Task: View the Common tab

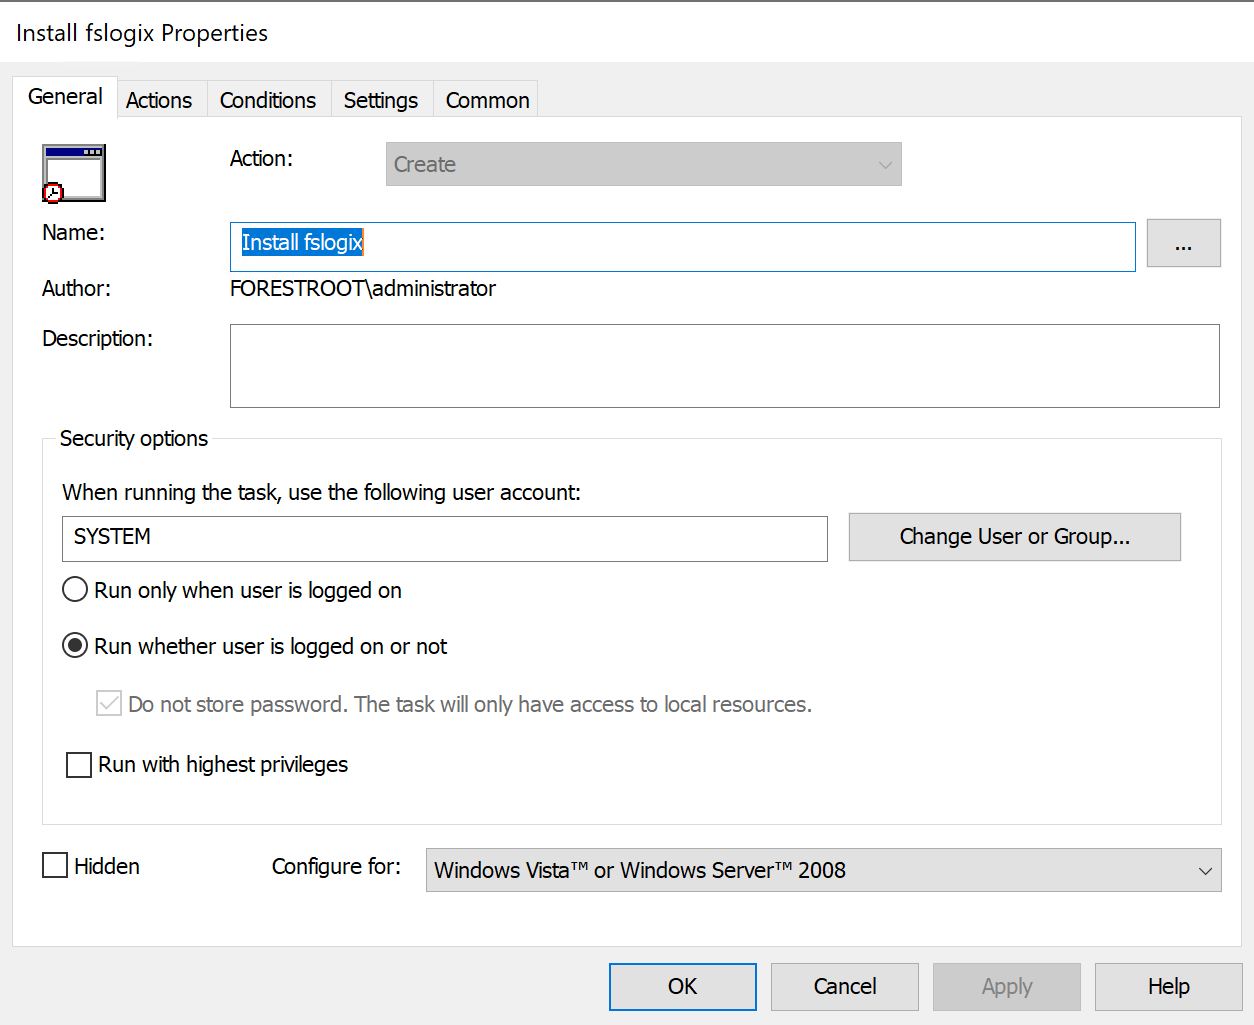Action: coord(486,99)
